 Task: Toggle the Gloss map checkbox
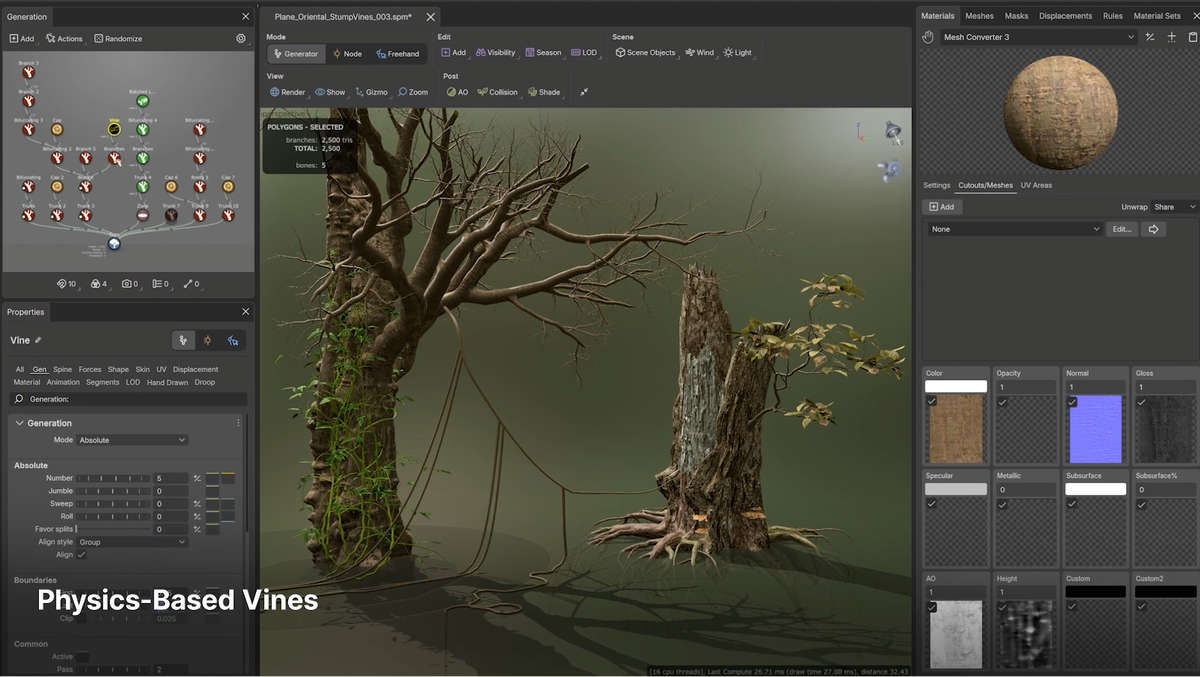coord(1142,401)
